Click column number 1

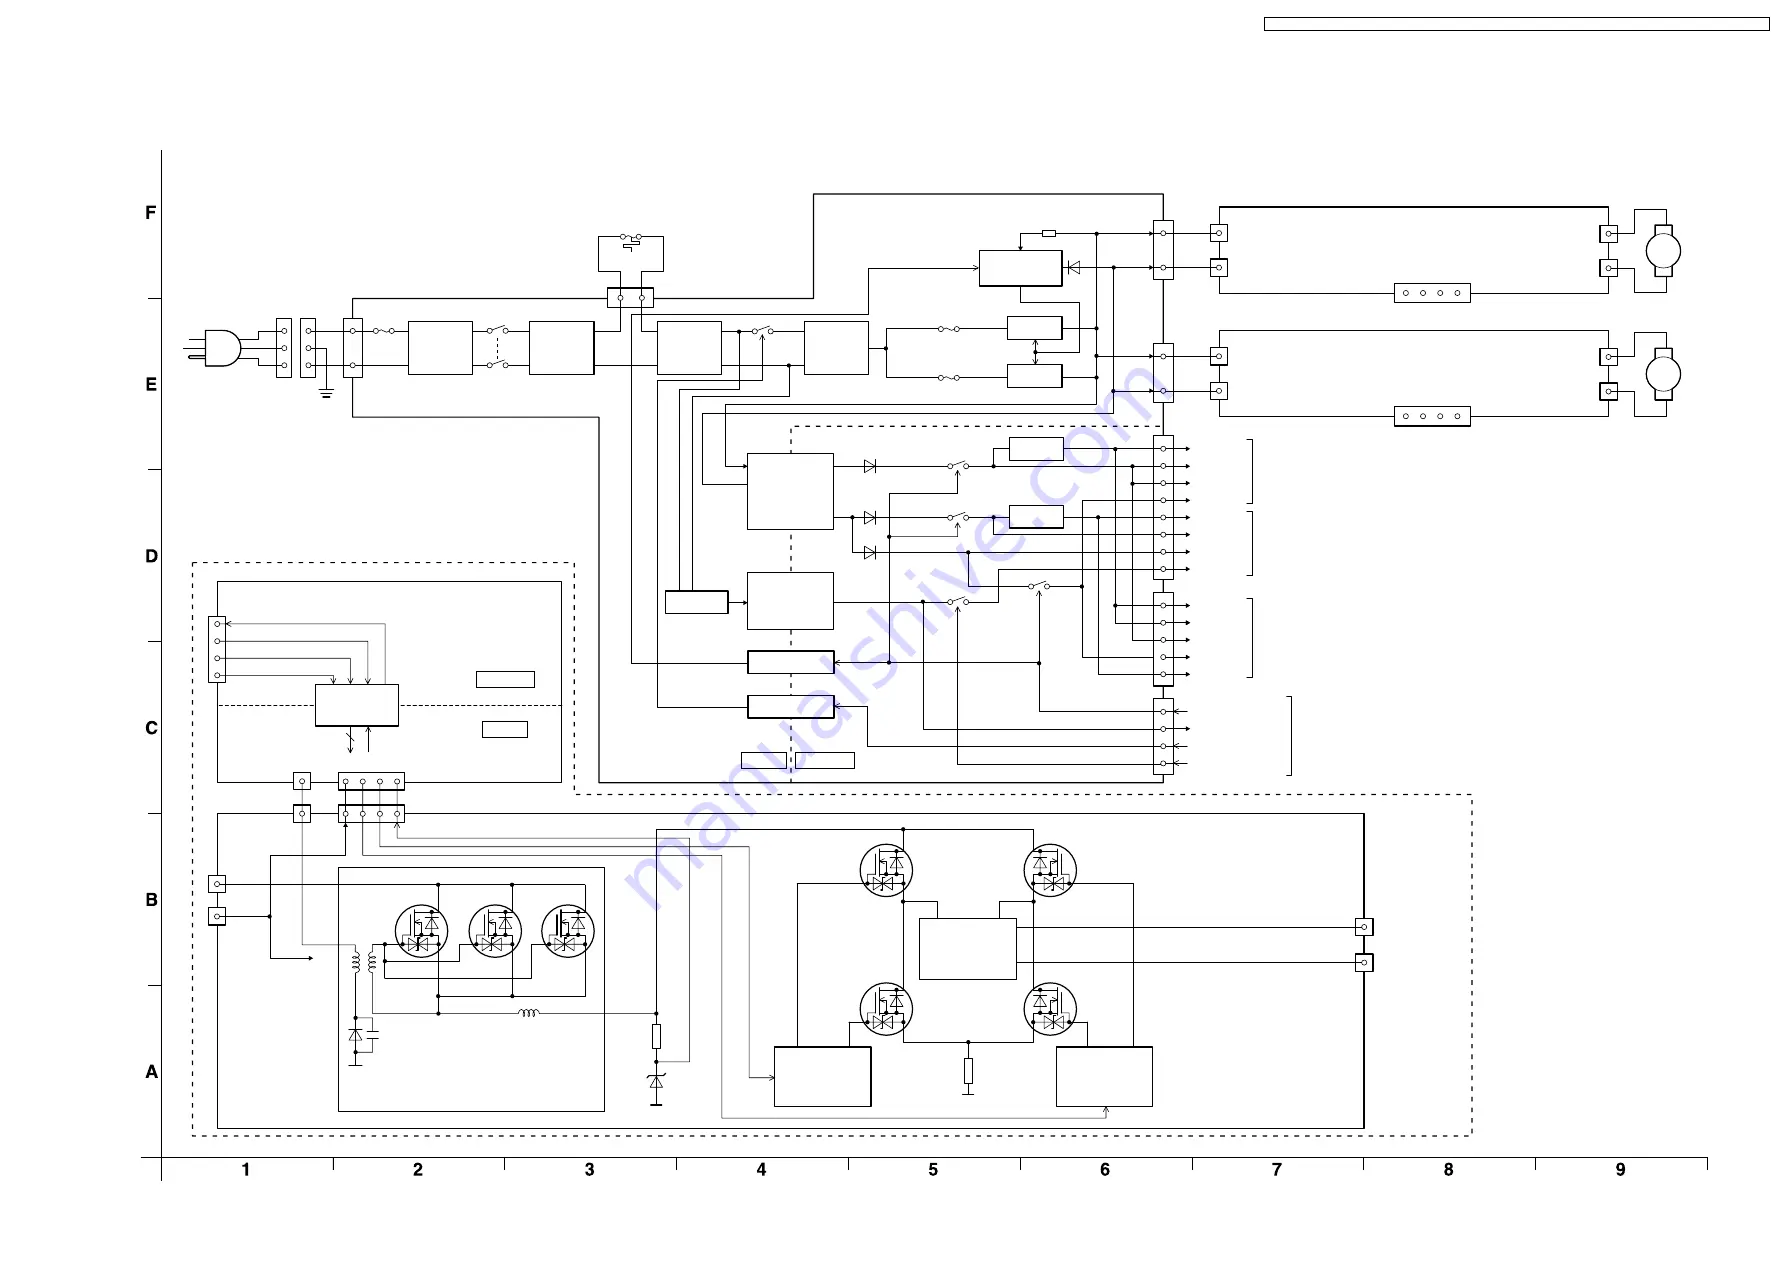[246, 1170]
